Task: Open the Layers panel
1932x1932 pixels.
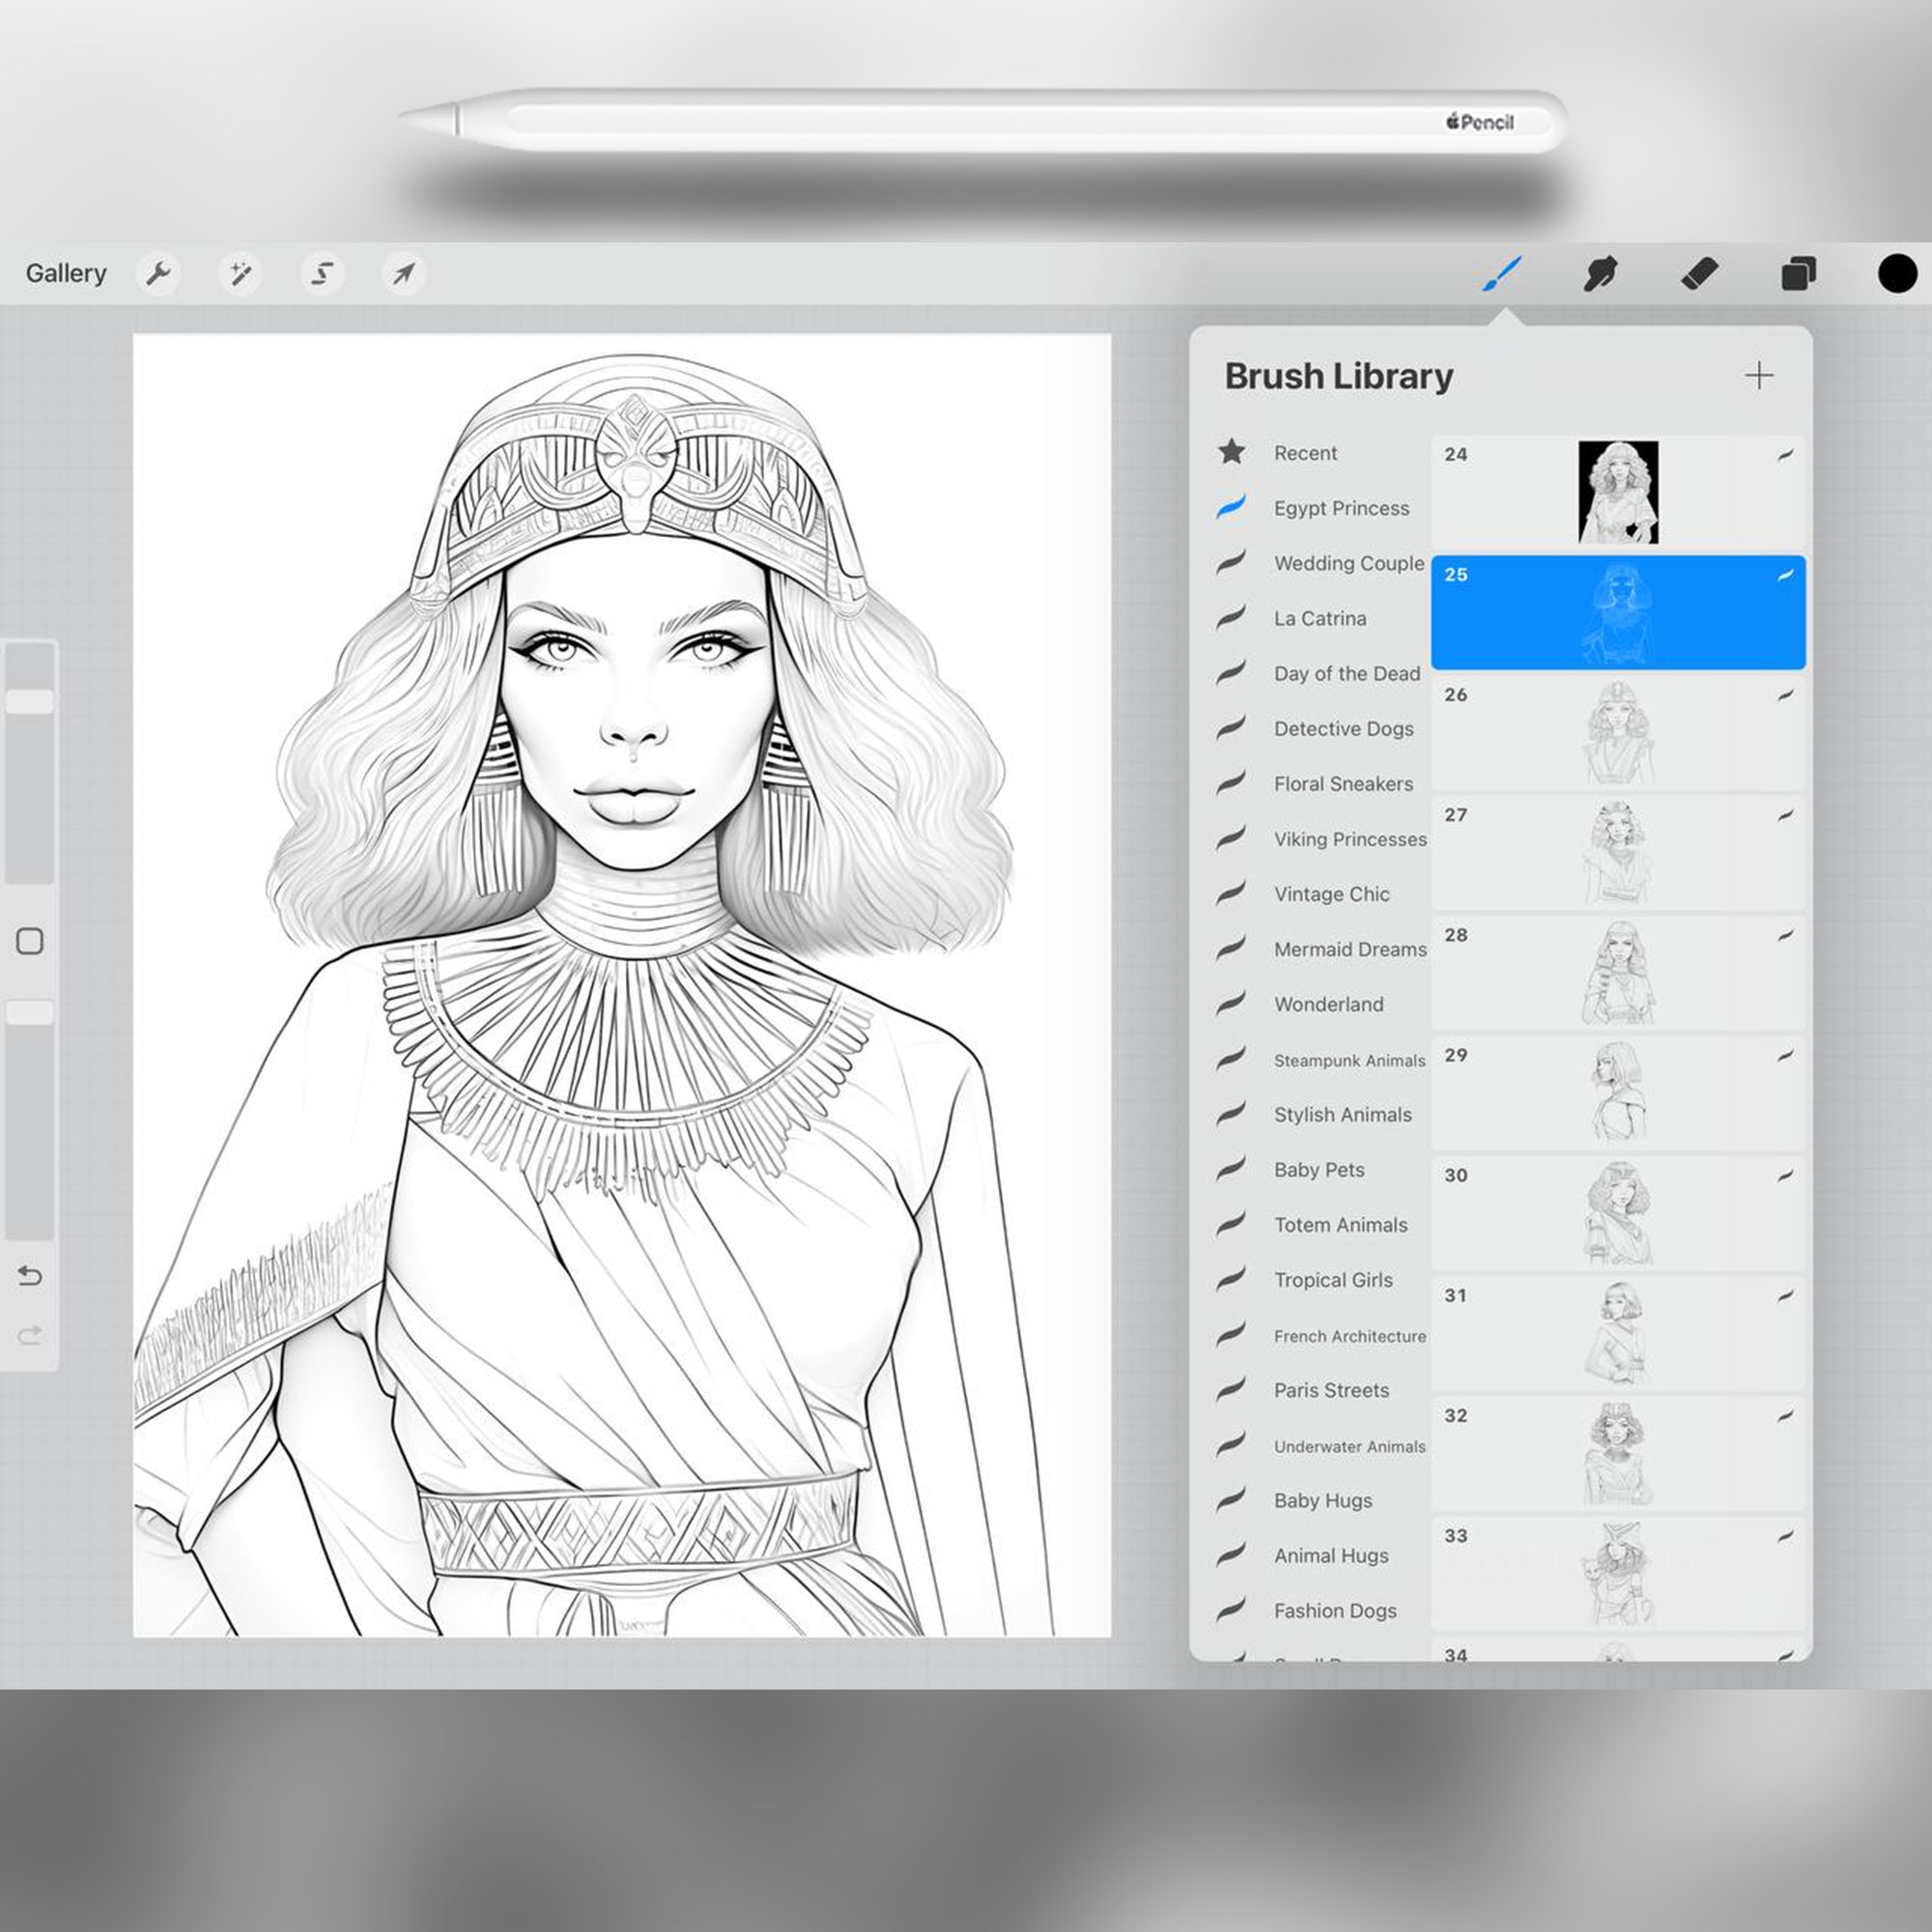Action: pos(1798,272)
